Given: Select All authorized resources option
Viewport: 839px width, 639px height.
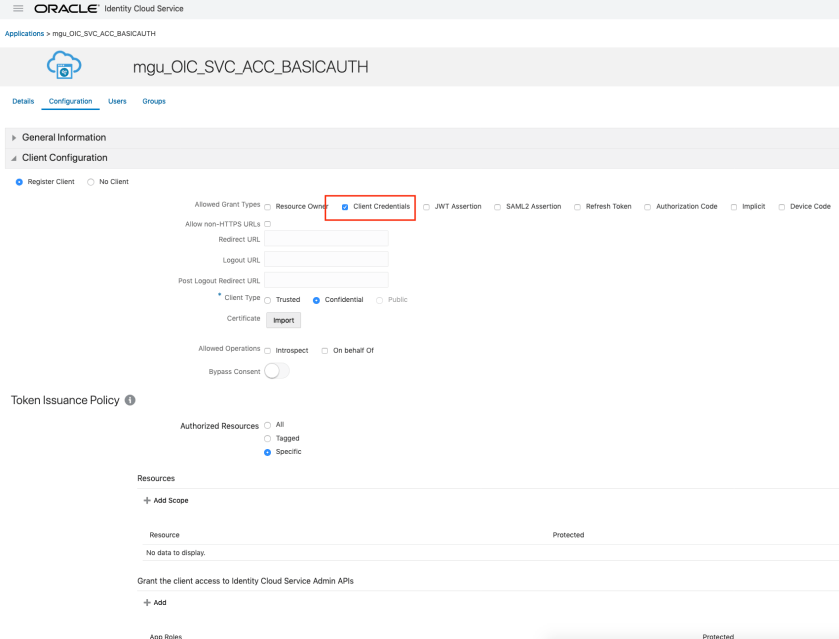Looking at the screenshot, I should coord(267,425).
